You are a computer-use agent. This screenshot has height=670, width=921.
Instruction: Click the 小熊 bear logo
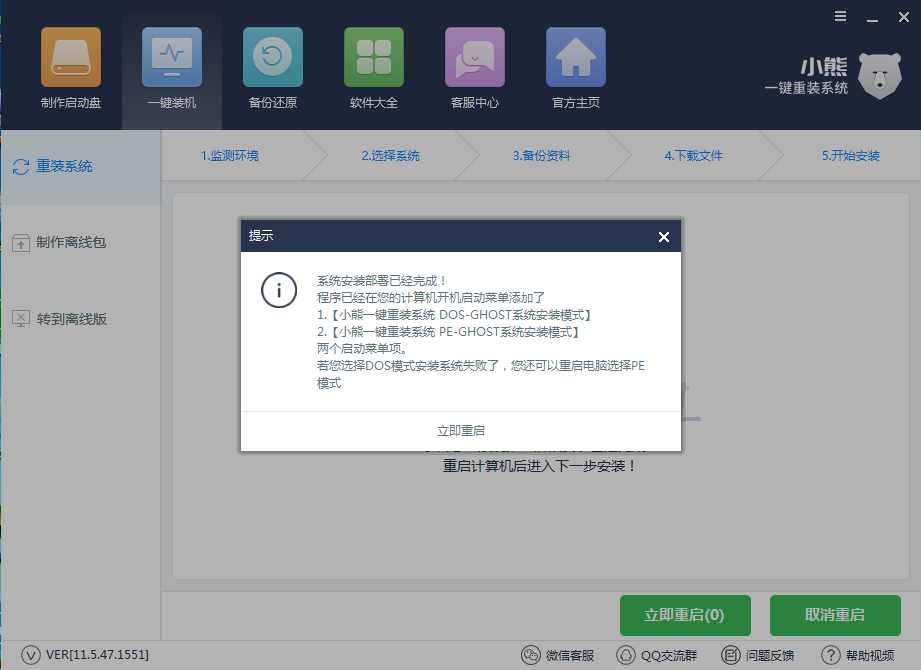[879, 76]
